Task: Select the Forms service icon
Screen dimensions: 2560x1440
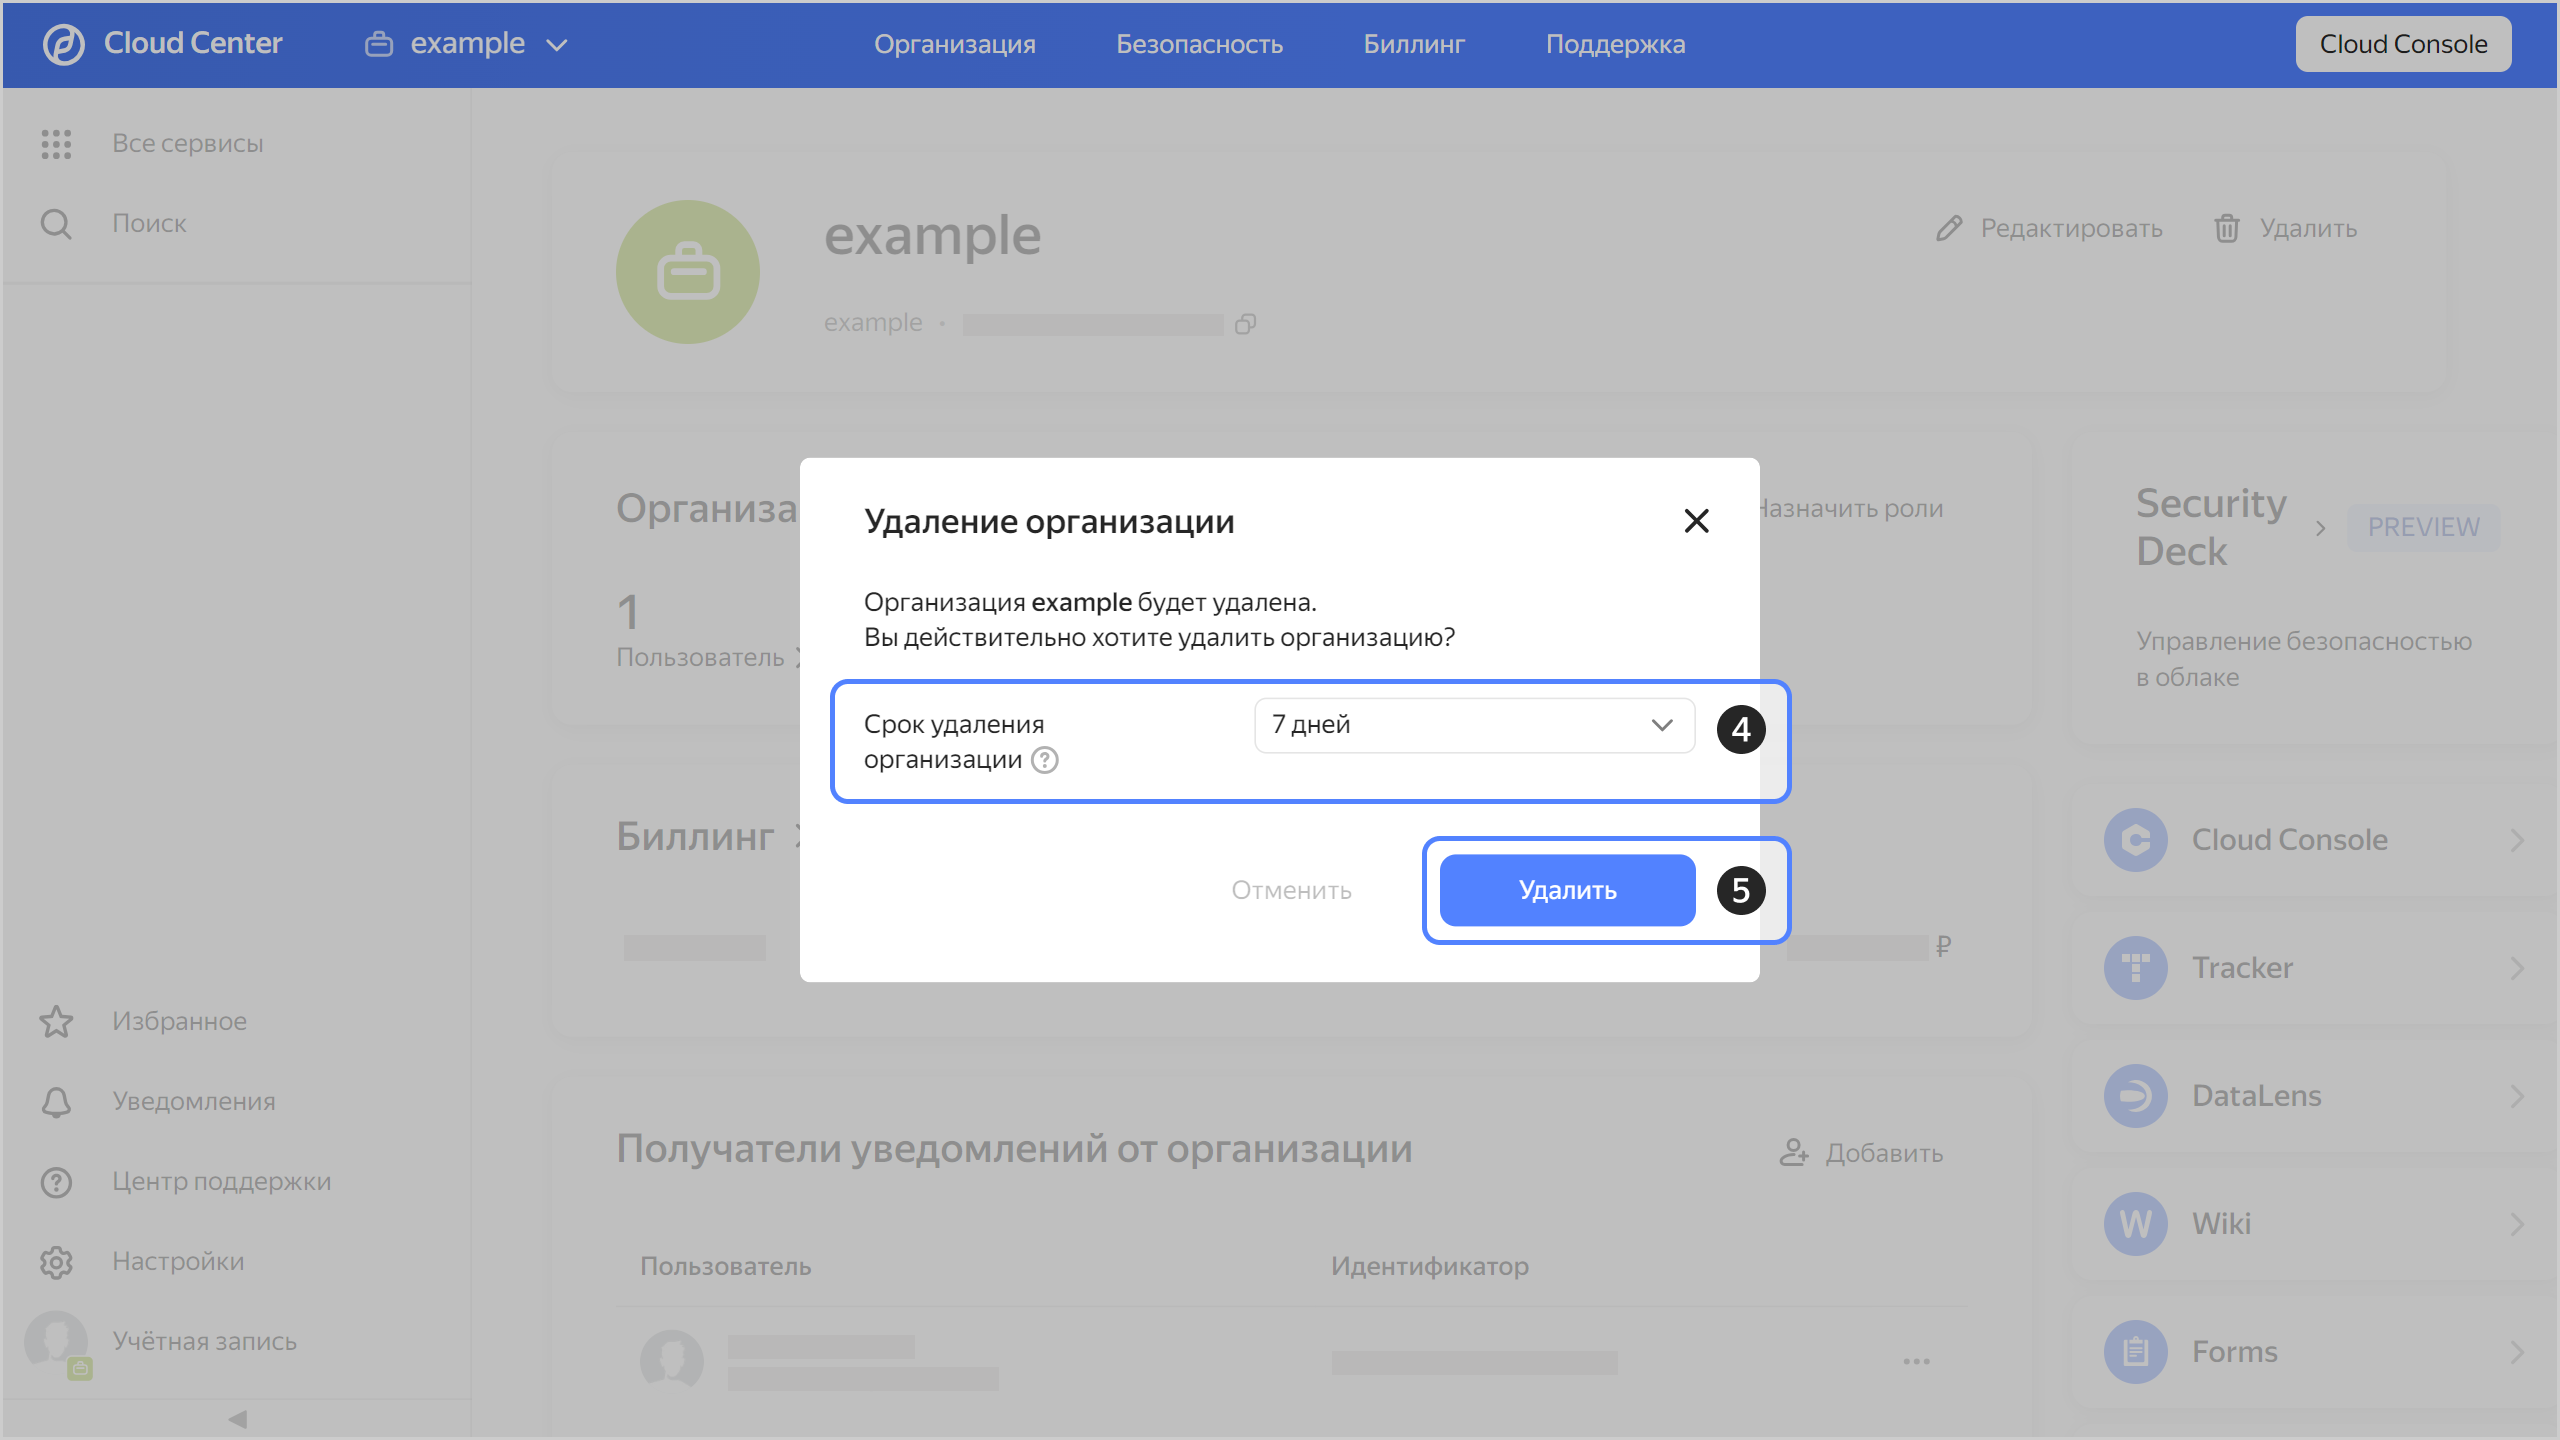Action: coord(2135,1351)
